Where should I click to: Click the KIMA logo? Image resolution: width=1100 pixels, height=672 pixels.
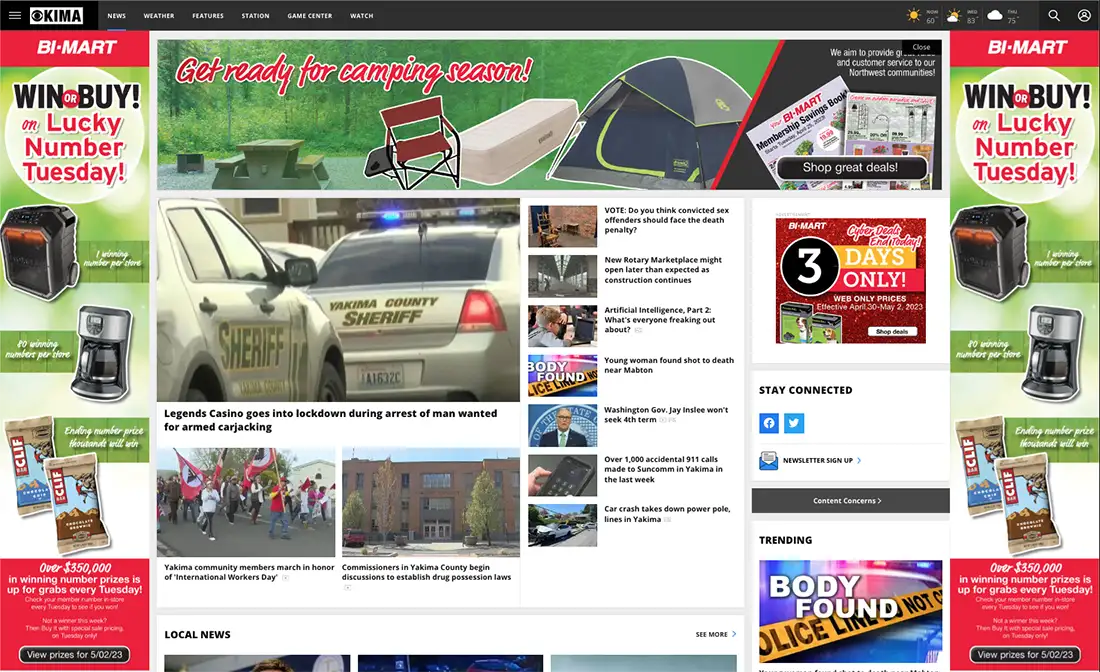(56, 15)
